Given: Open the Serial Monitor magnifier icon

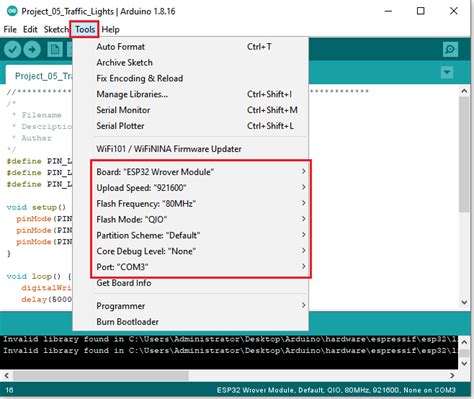Looking at the screenshot, I should point(450,50).
